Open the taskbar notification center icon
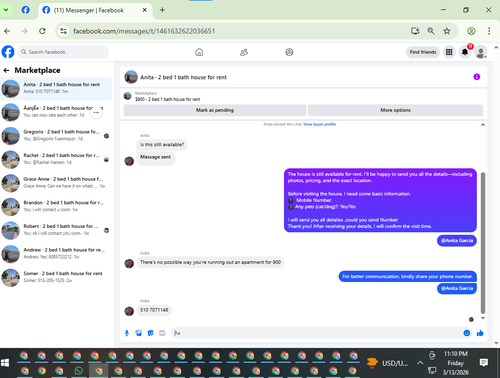500x378 pixels. (x=484, y=363)
